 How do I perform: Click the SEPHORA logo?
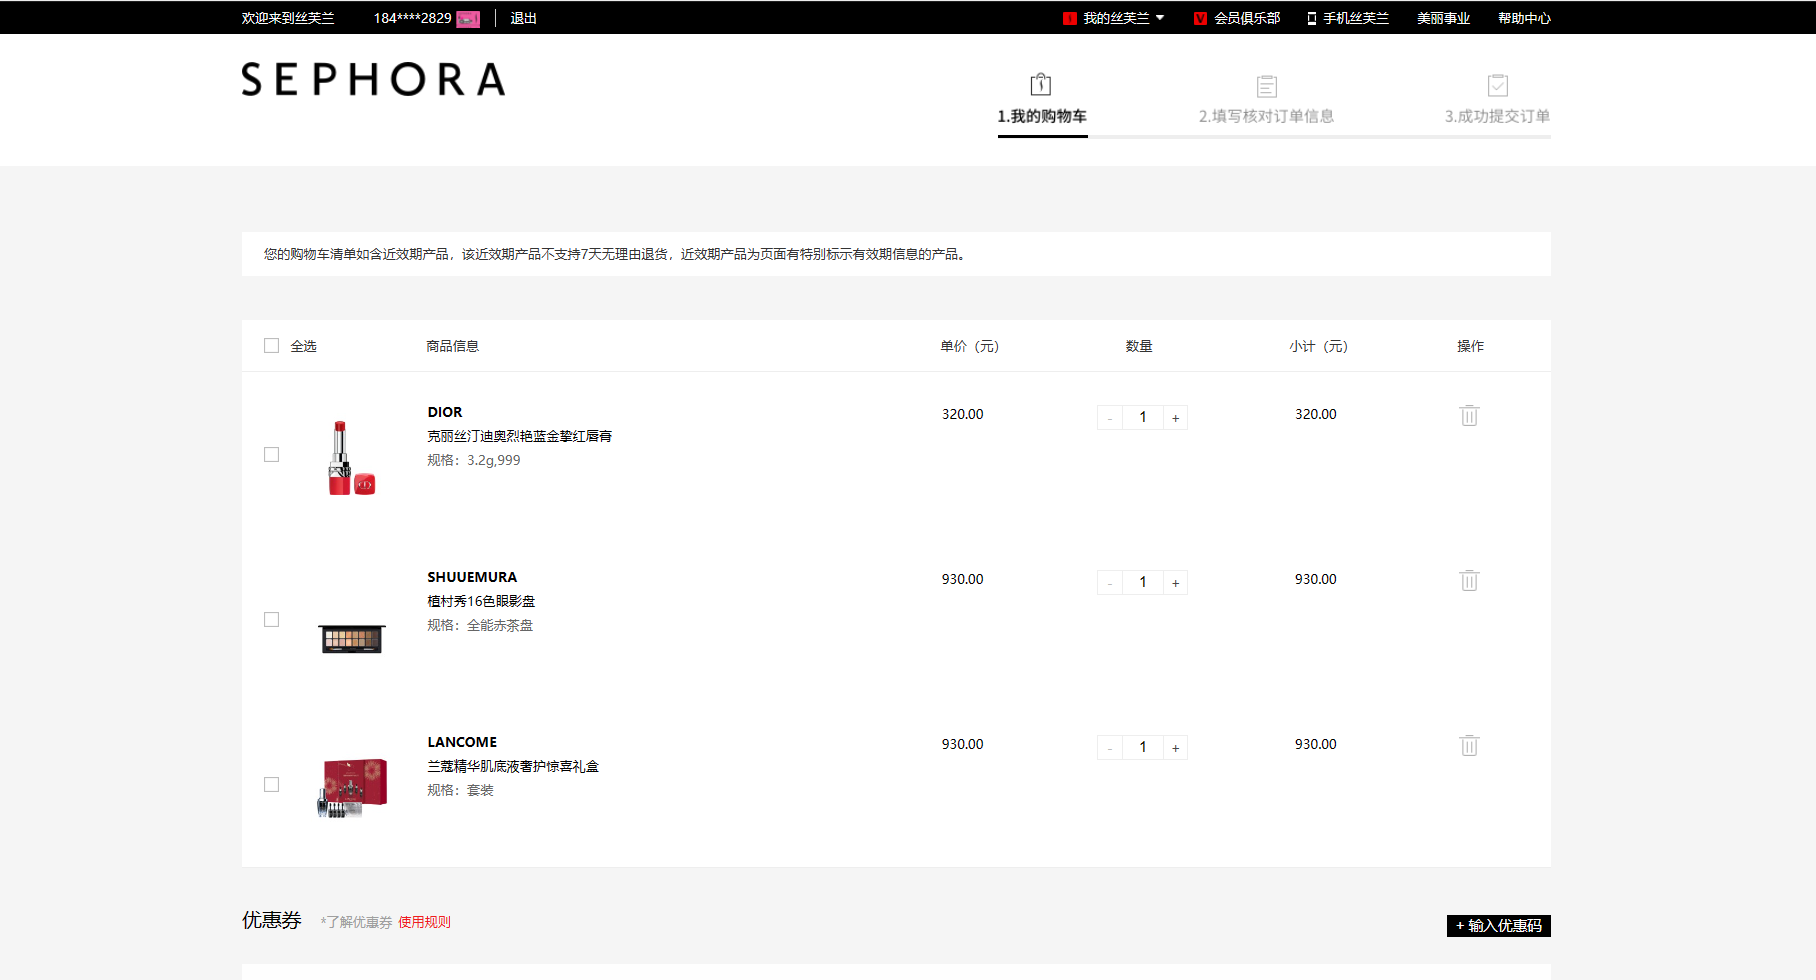(x=373, y=80)
